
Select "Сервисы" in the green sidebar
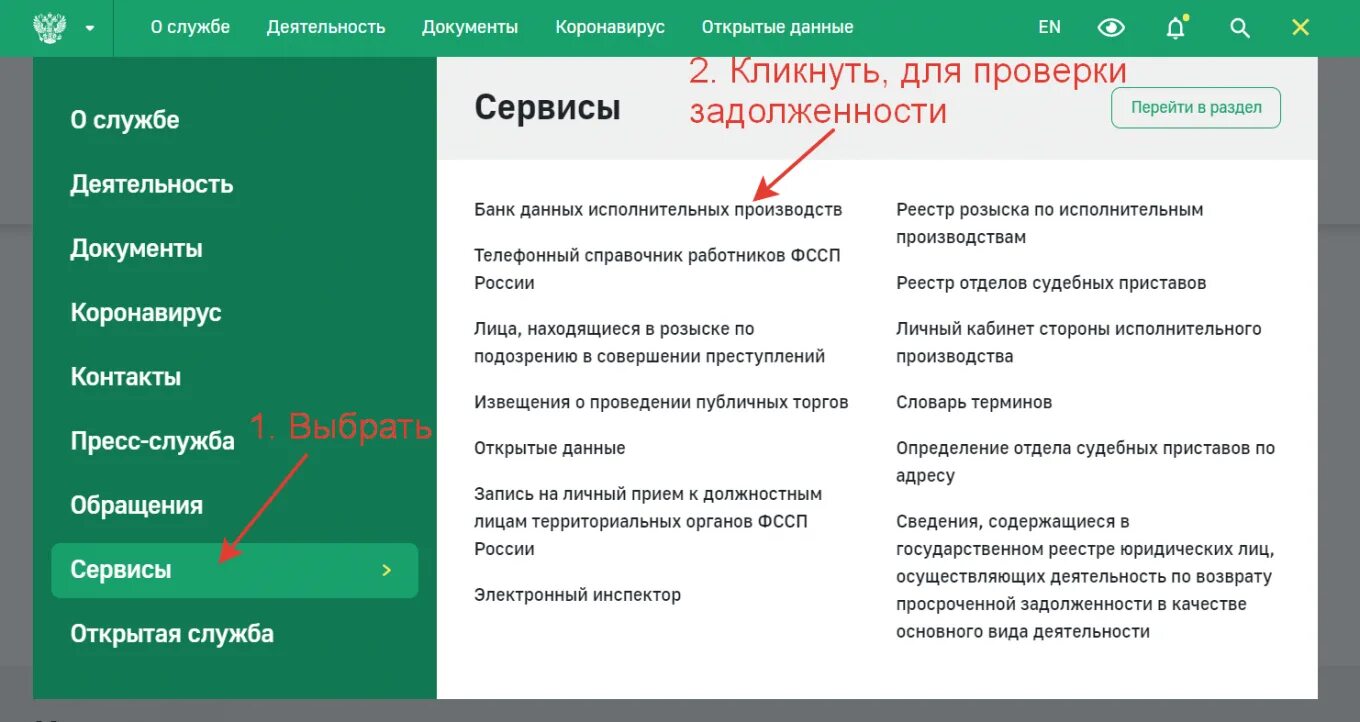(234, 570)
